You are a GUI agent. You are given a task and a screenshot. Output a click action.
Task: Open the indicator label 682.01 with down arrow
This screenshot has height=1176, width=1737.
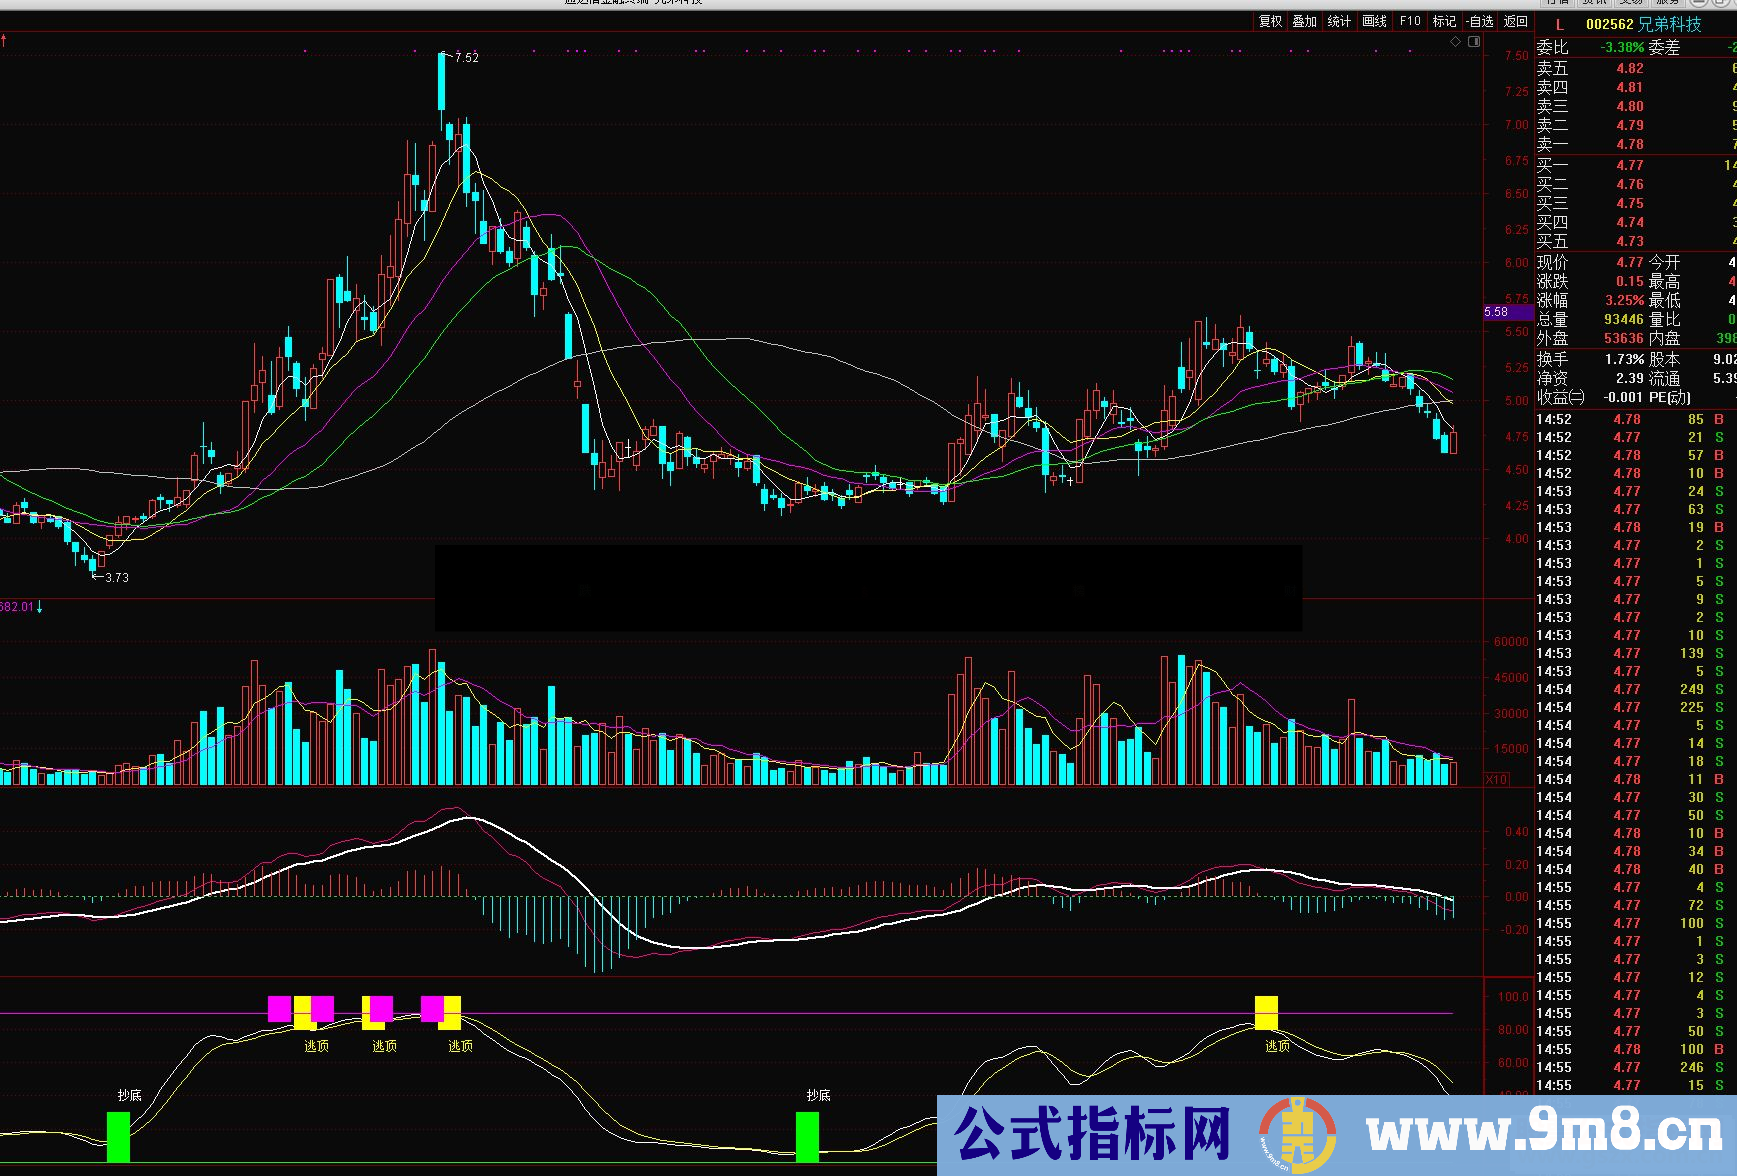pos(20,606)
